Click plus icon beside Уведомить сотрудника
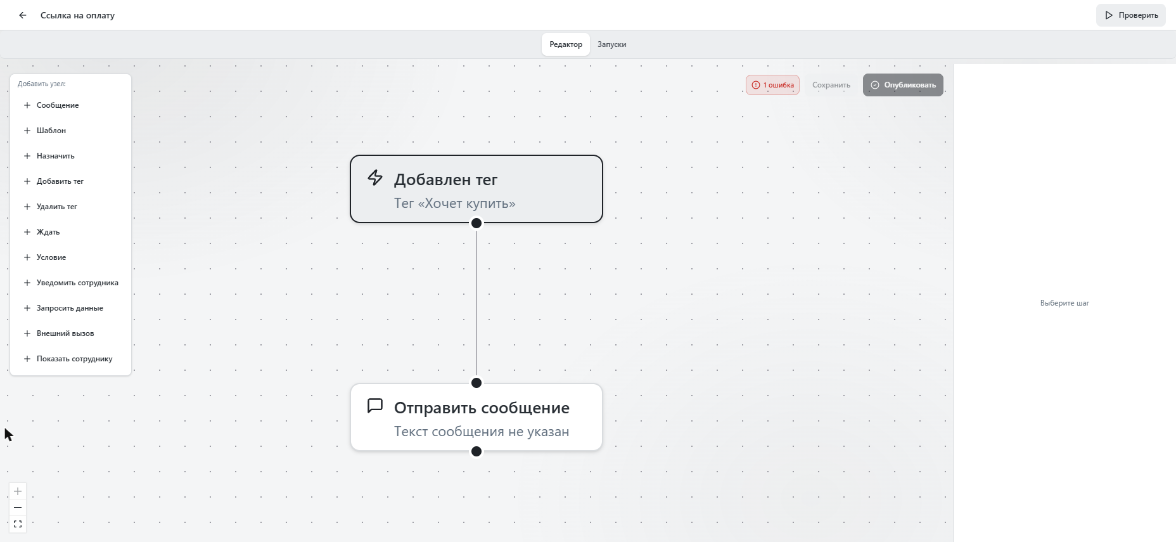 point(27,283)
